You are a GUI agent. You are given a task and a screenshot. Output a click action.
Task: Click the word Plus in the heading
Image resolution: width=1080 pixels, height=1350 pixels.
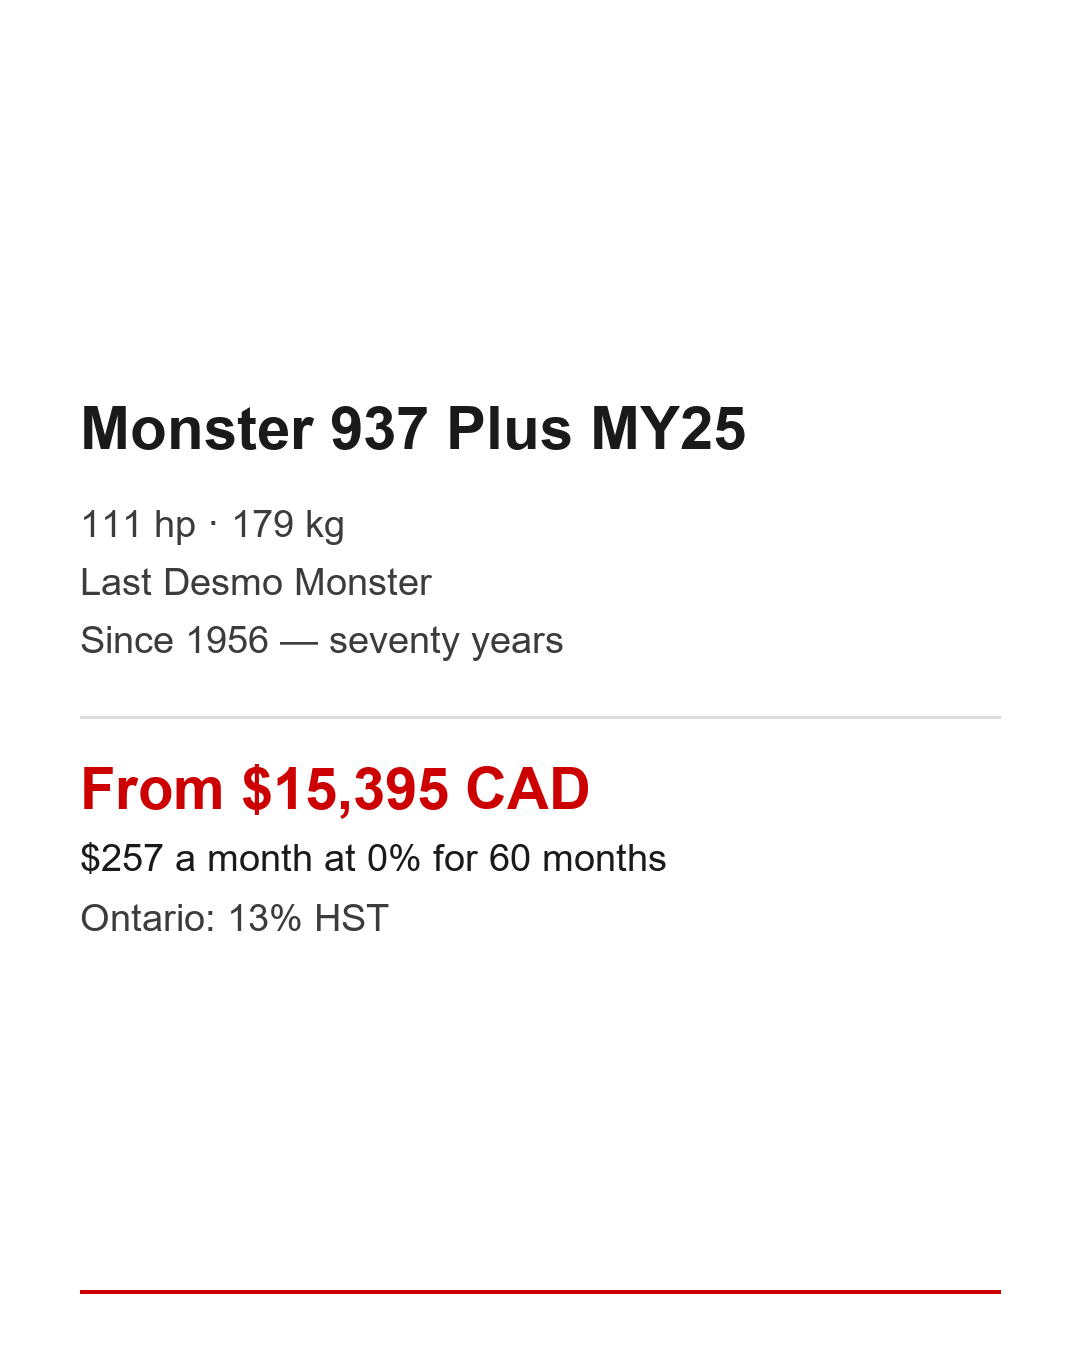tap(509, 429)
